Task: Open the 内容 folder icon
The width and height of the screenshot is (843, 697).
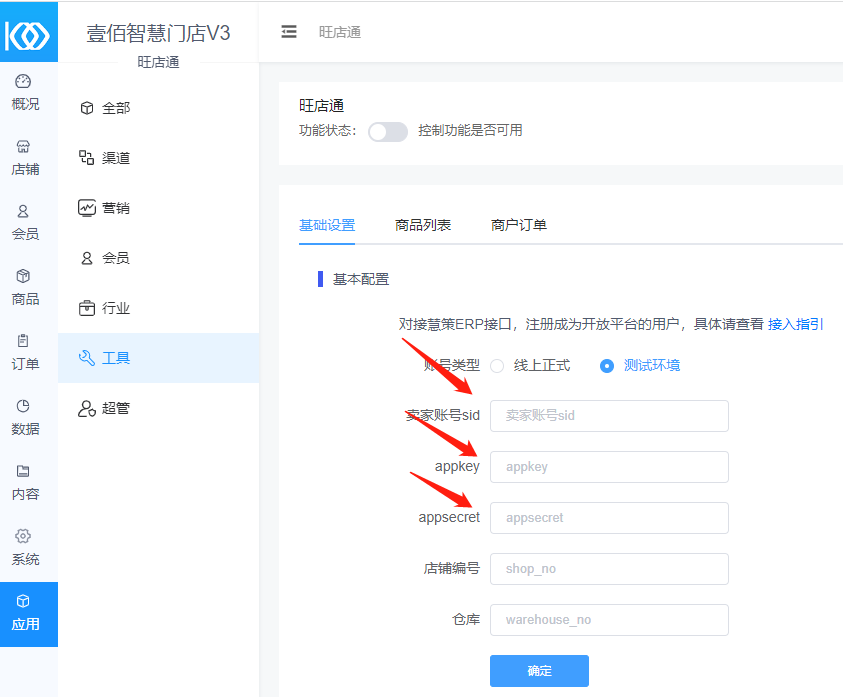Action: [23, 471]
